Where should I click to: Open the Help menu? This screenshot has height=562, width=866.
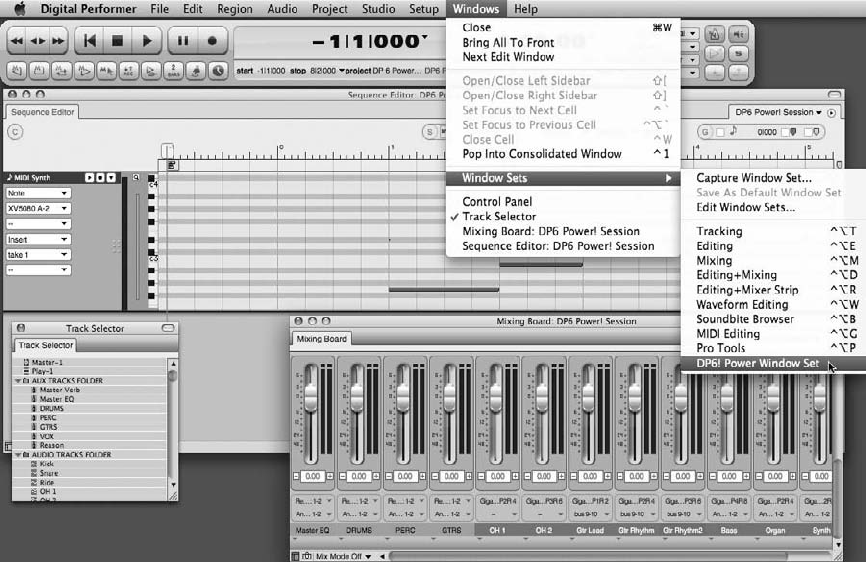coord(526,9)
